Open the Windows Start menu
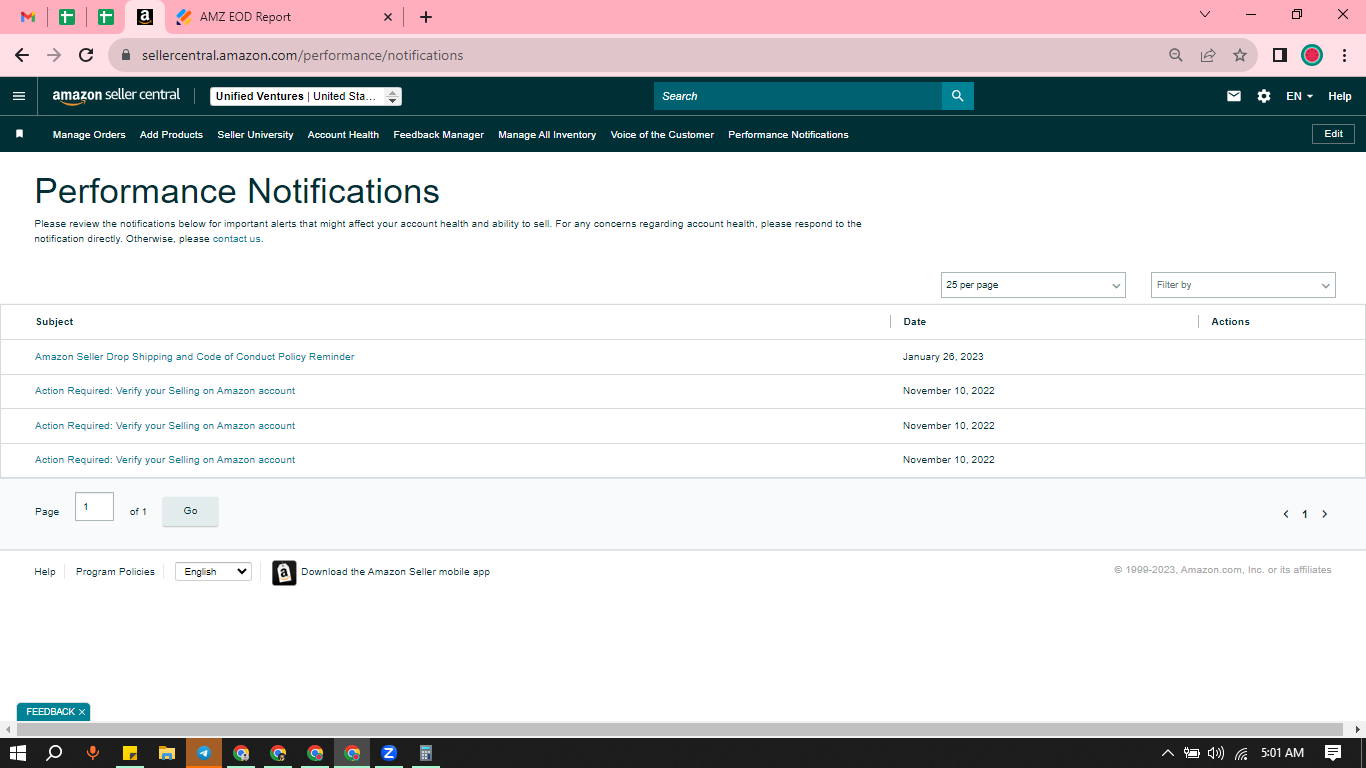1366x768 pixels. 18,753
